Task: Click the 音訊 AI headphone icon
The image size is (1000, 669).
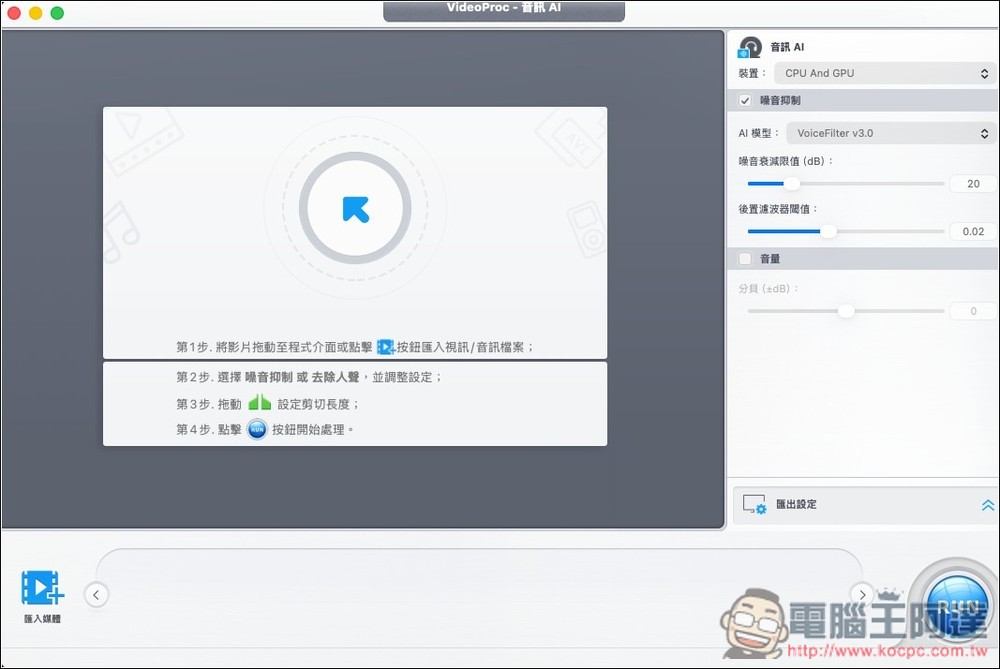Action: tap(750, 46)
